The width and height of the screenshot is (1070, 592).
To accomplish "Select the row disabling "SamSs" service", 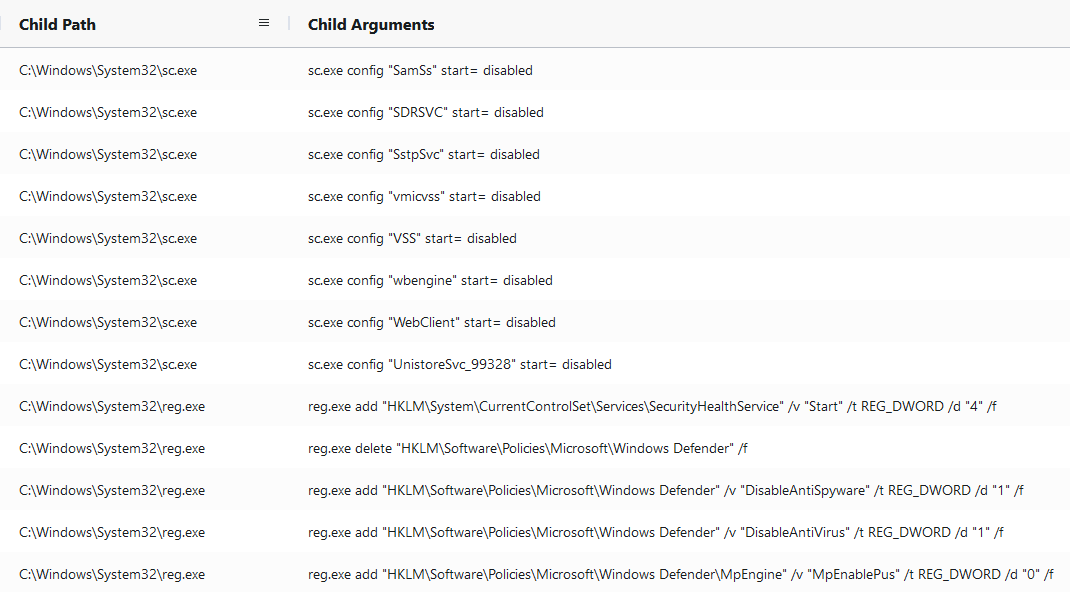I will tap(535, 70).
